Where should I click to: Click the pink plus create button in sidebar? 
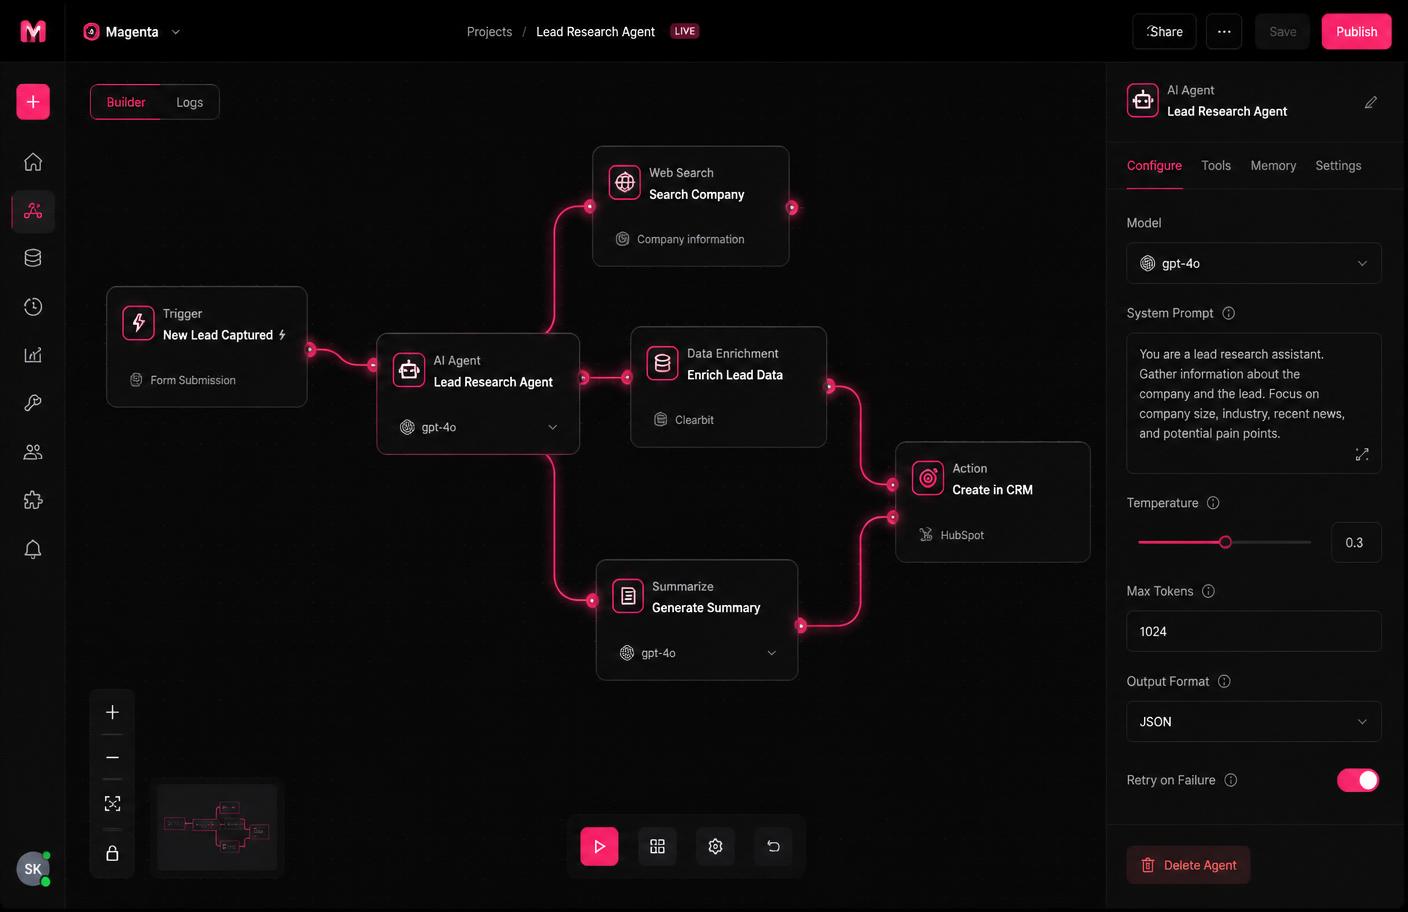pos(33,102)
